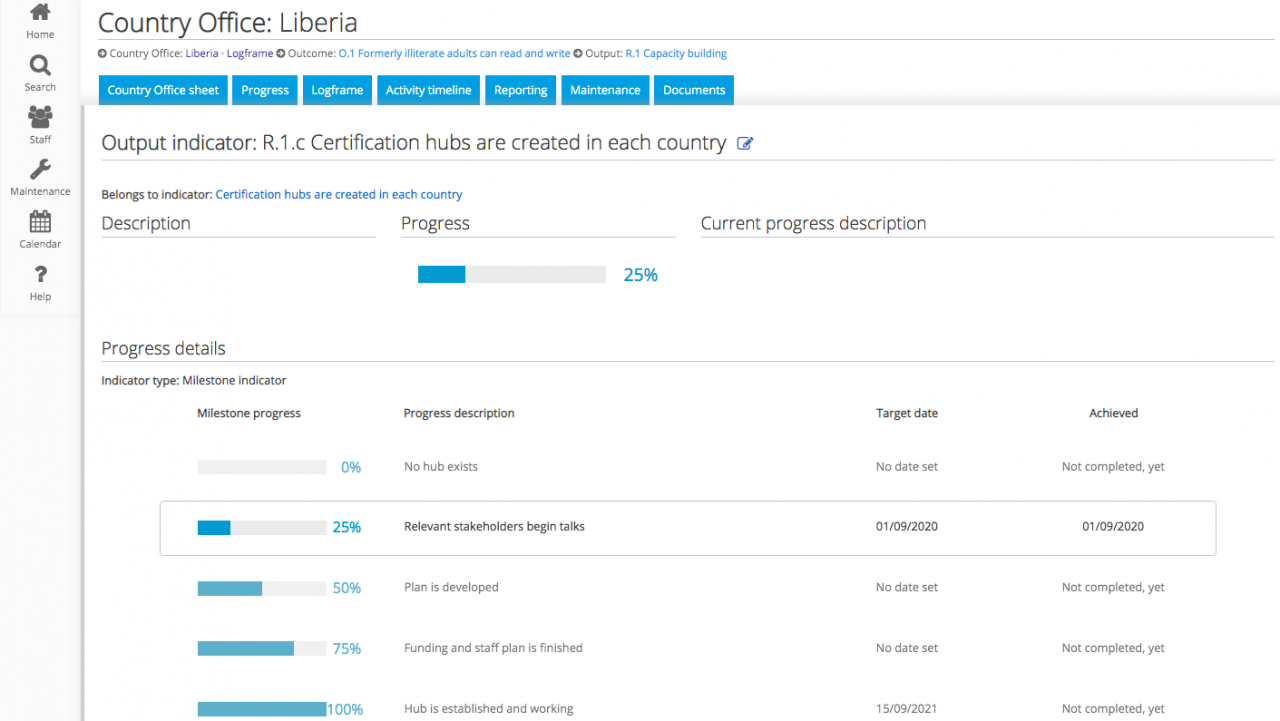Select the Logframe tab

click(337, 90)
